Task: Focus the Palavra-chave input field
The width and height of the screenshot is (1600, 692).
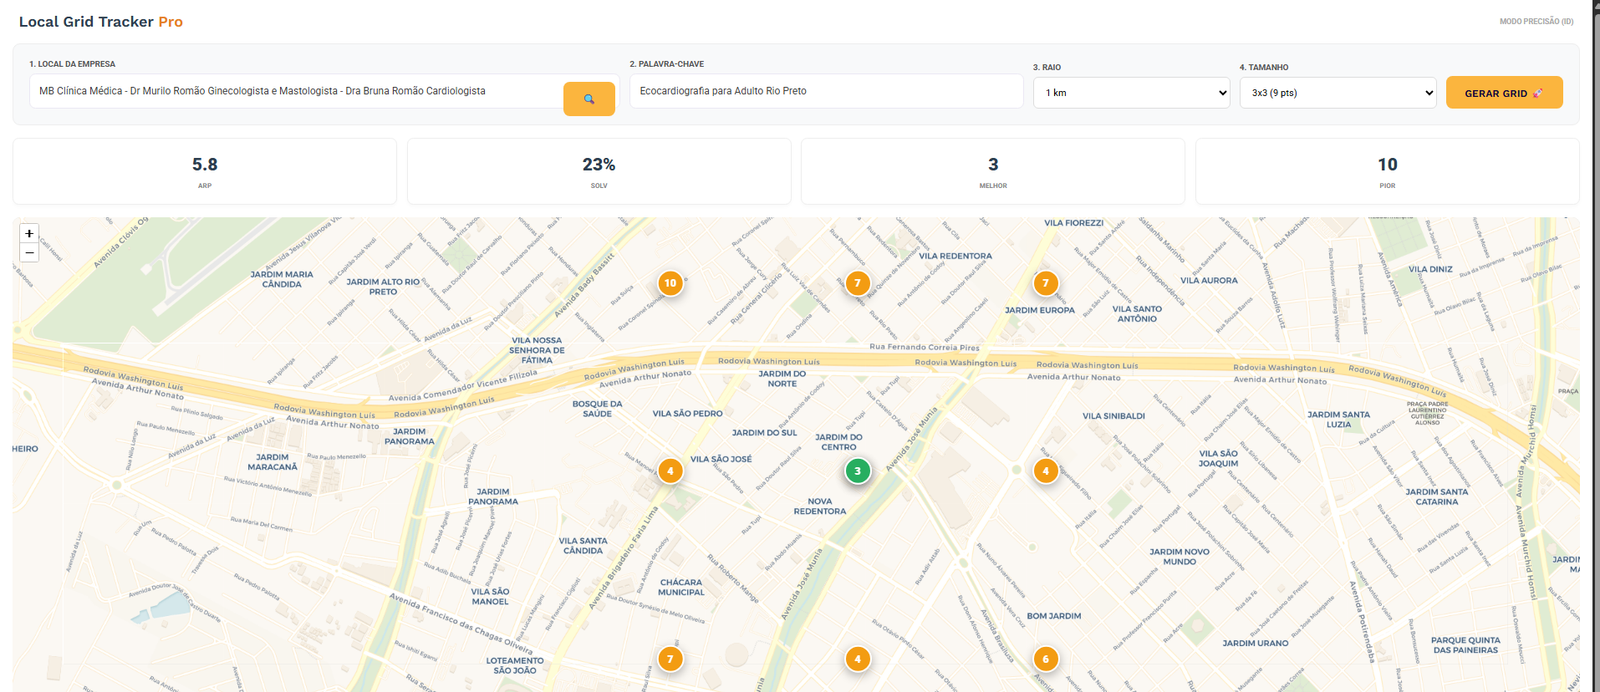Action: (826, 91)
